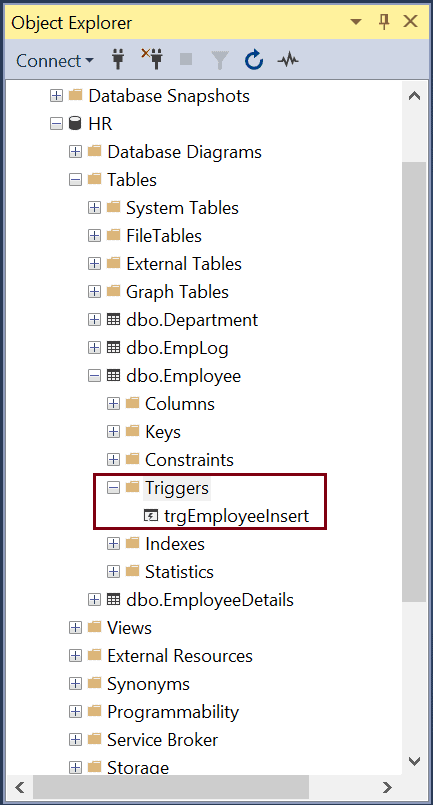Click the Indexes folder icon

pyautogui.click(x=132, y=543)
